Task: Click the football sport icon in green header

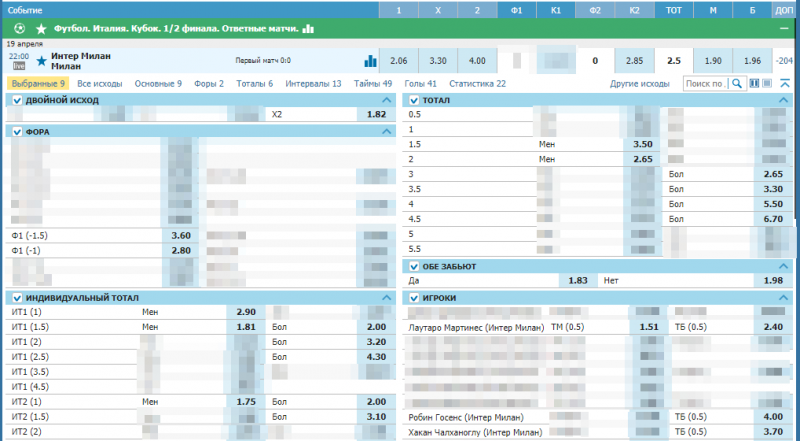Action: click(16, 30)
